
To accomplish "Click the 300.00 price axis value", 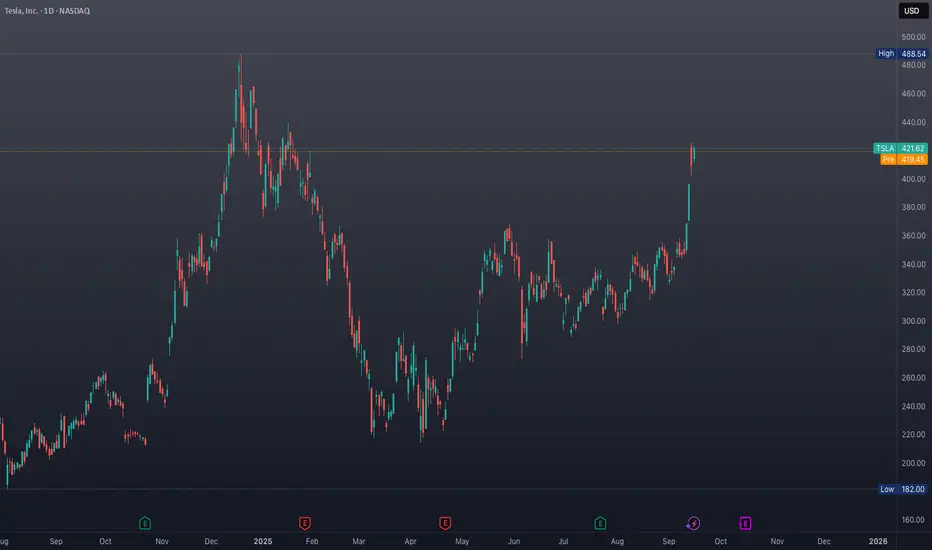I will pyautogui.click(x=914, y=320).
